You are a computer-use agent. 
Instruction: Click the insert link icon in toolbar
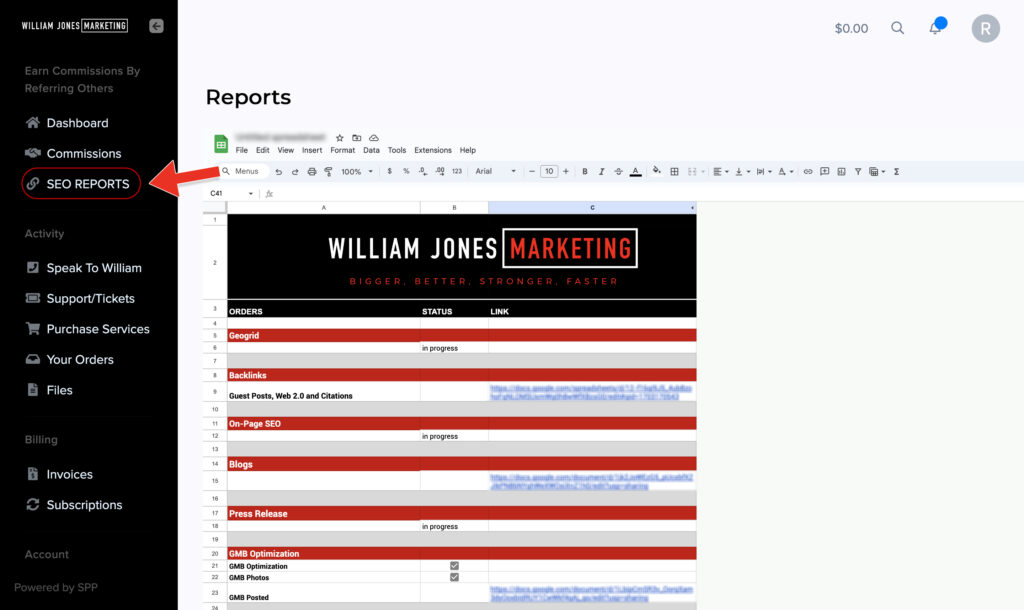point(808,172)
